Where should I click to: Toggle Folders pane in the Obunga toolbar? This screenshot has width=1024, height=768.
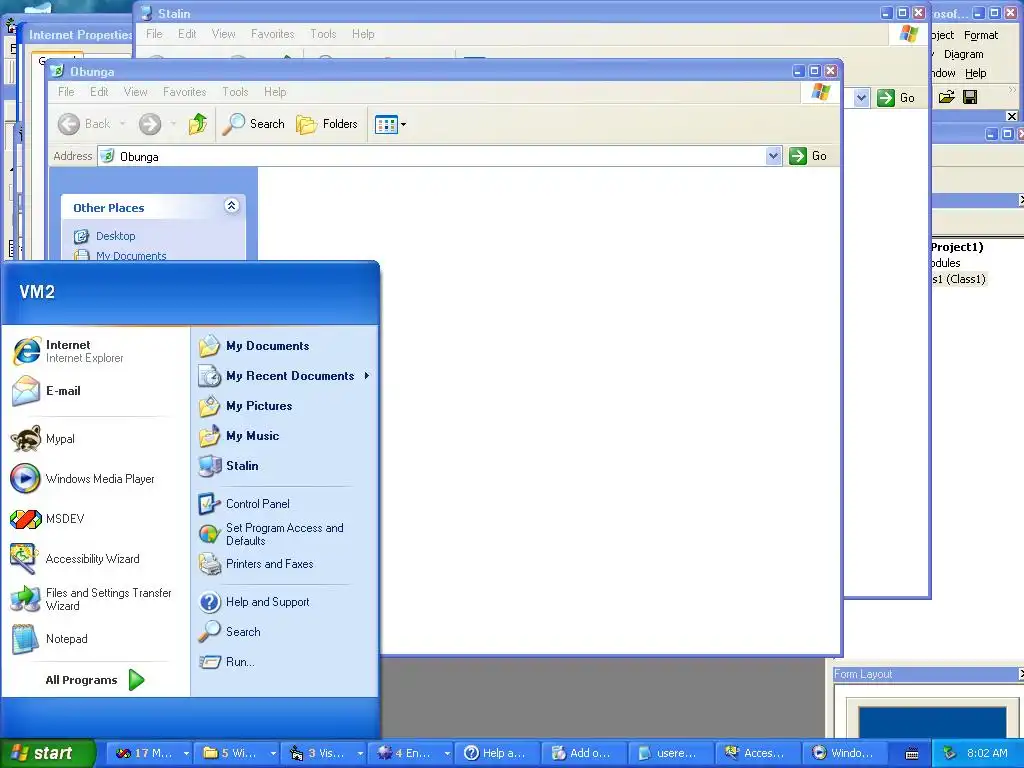[x=327, y=124]
